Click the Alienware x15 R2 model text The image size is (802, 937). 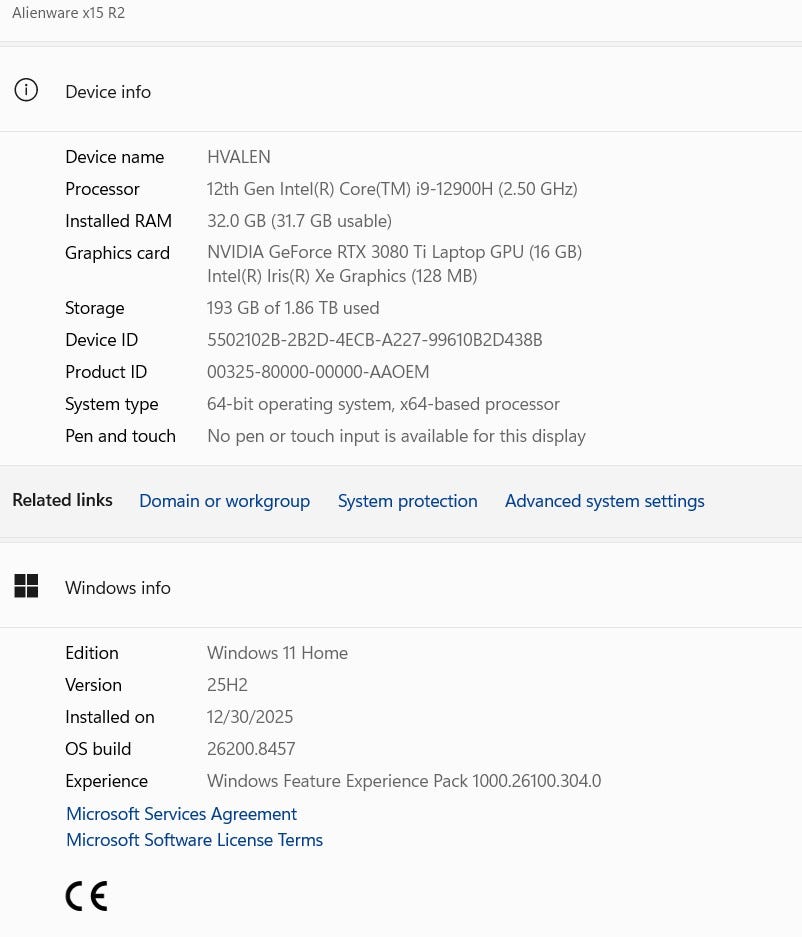(68, 13)
